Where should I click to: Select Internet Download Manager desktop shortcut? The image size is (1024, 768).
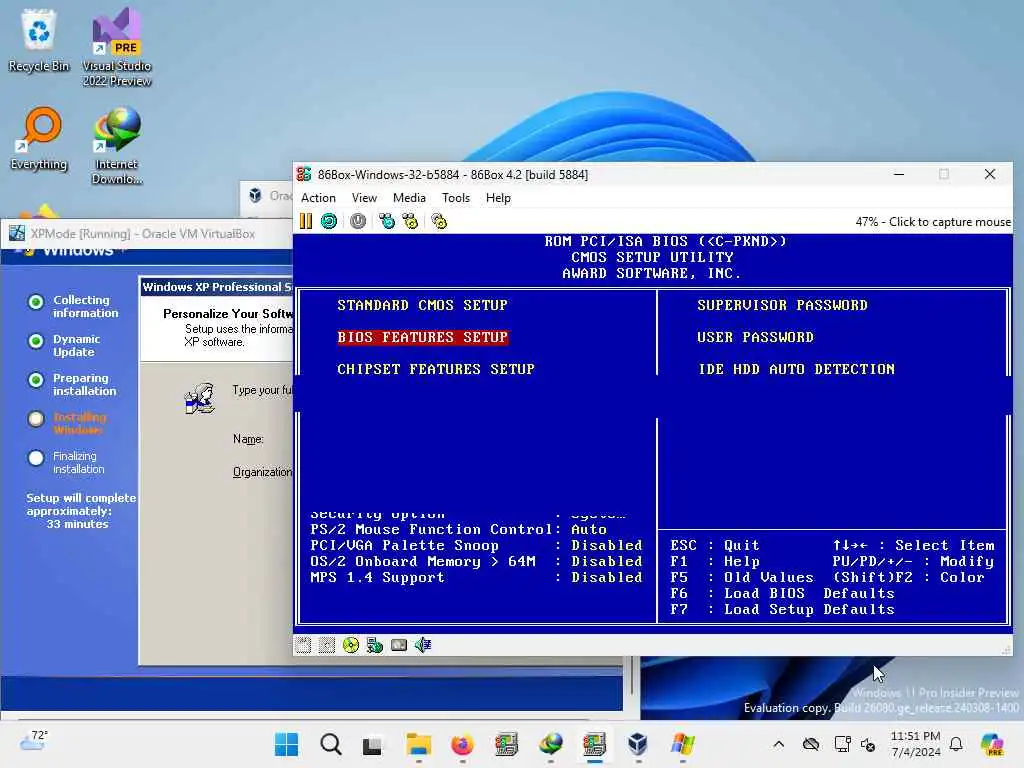(117, 146)
